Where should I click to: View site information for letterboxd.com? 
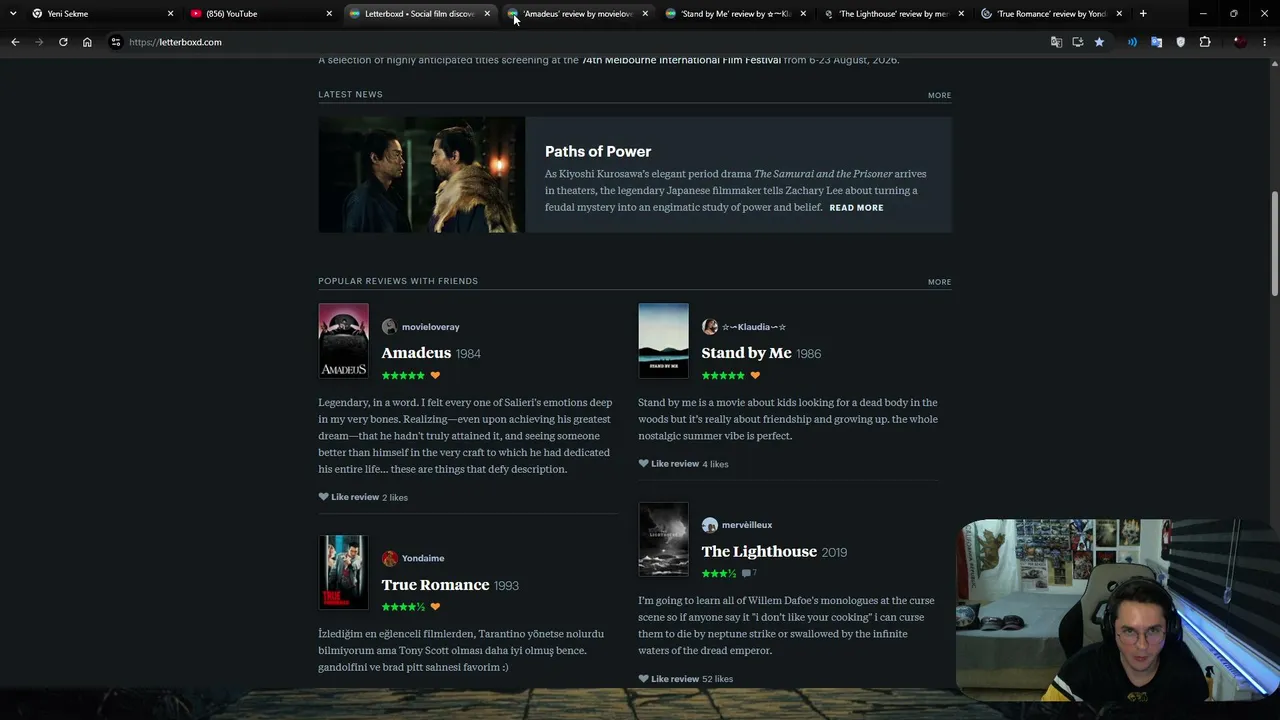[116, 42]
